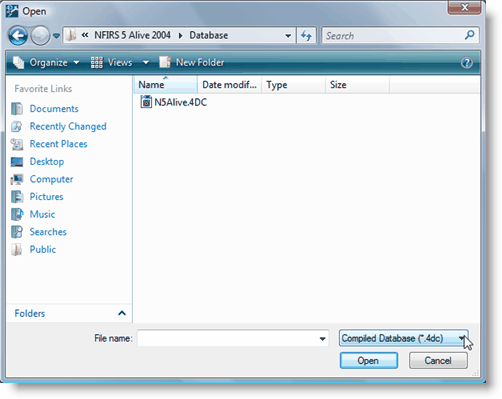Open the Music favorite link
The image size is (502, 399).
(42, 214)
